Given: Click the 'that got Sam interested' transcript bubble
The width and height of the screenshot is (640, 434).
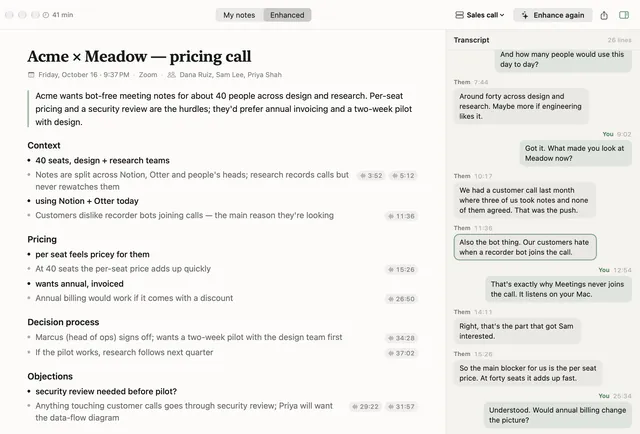Looking at the screenshot, I should pos(517,331).
